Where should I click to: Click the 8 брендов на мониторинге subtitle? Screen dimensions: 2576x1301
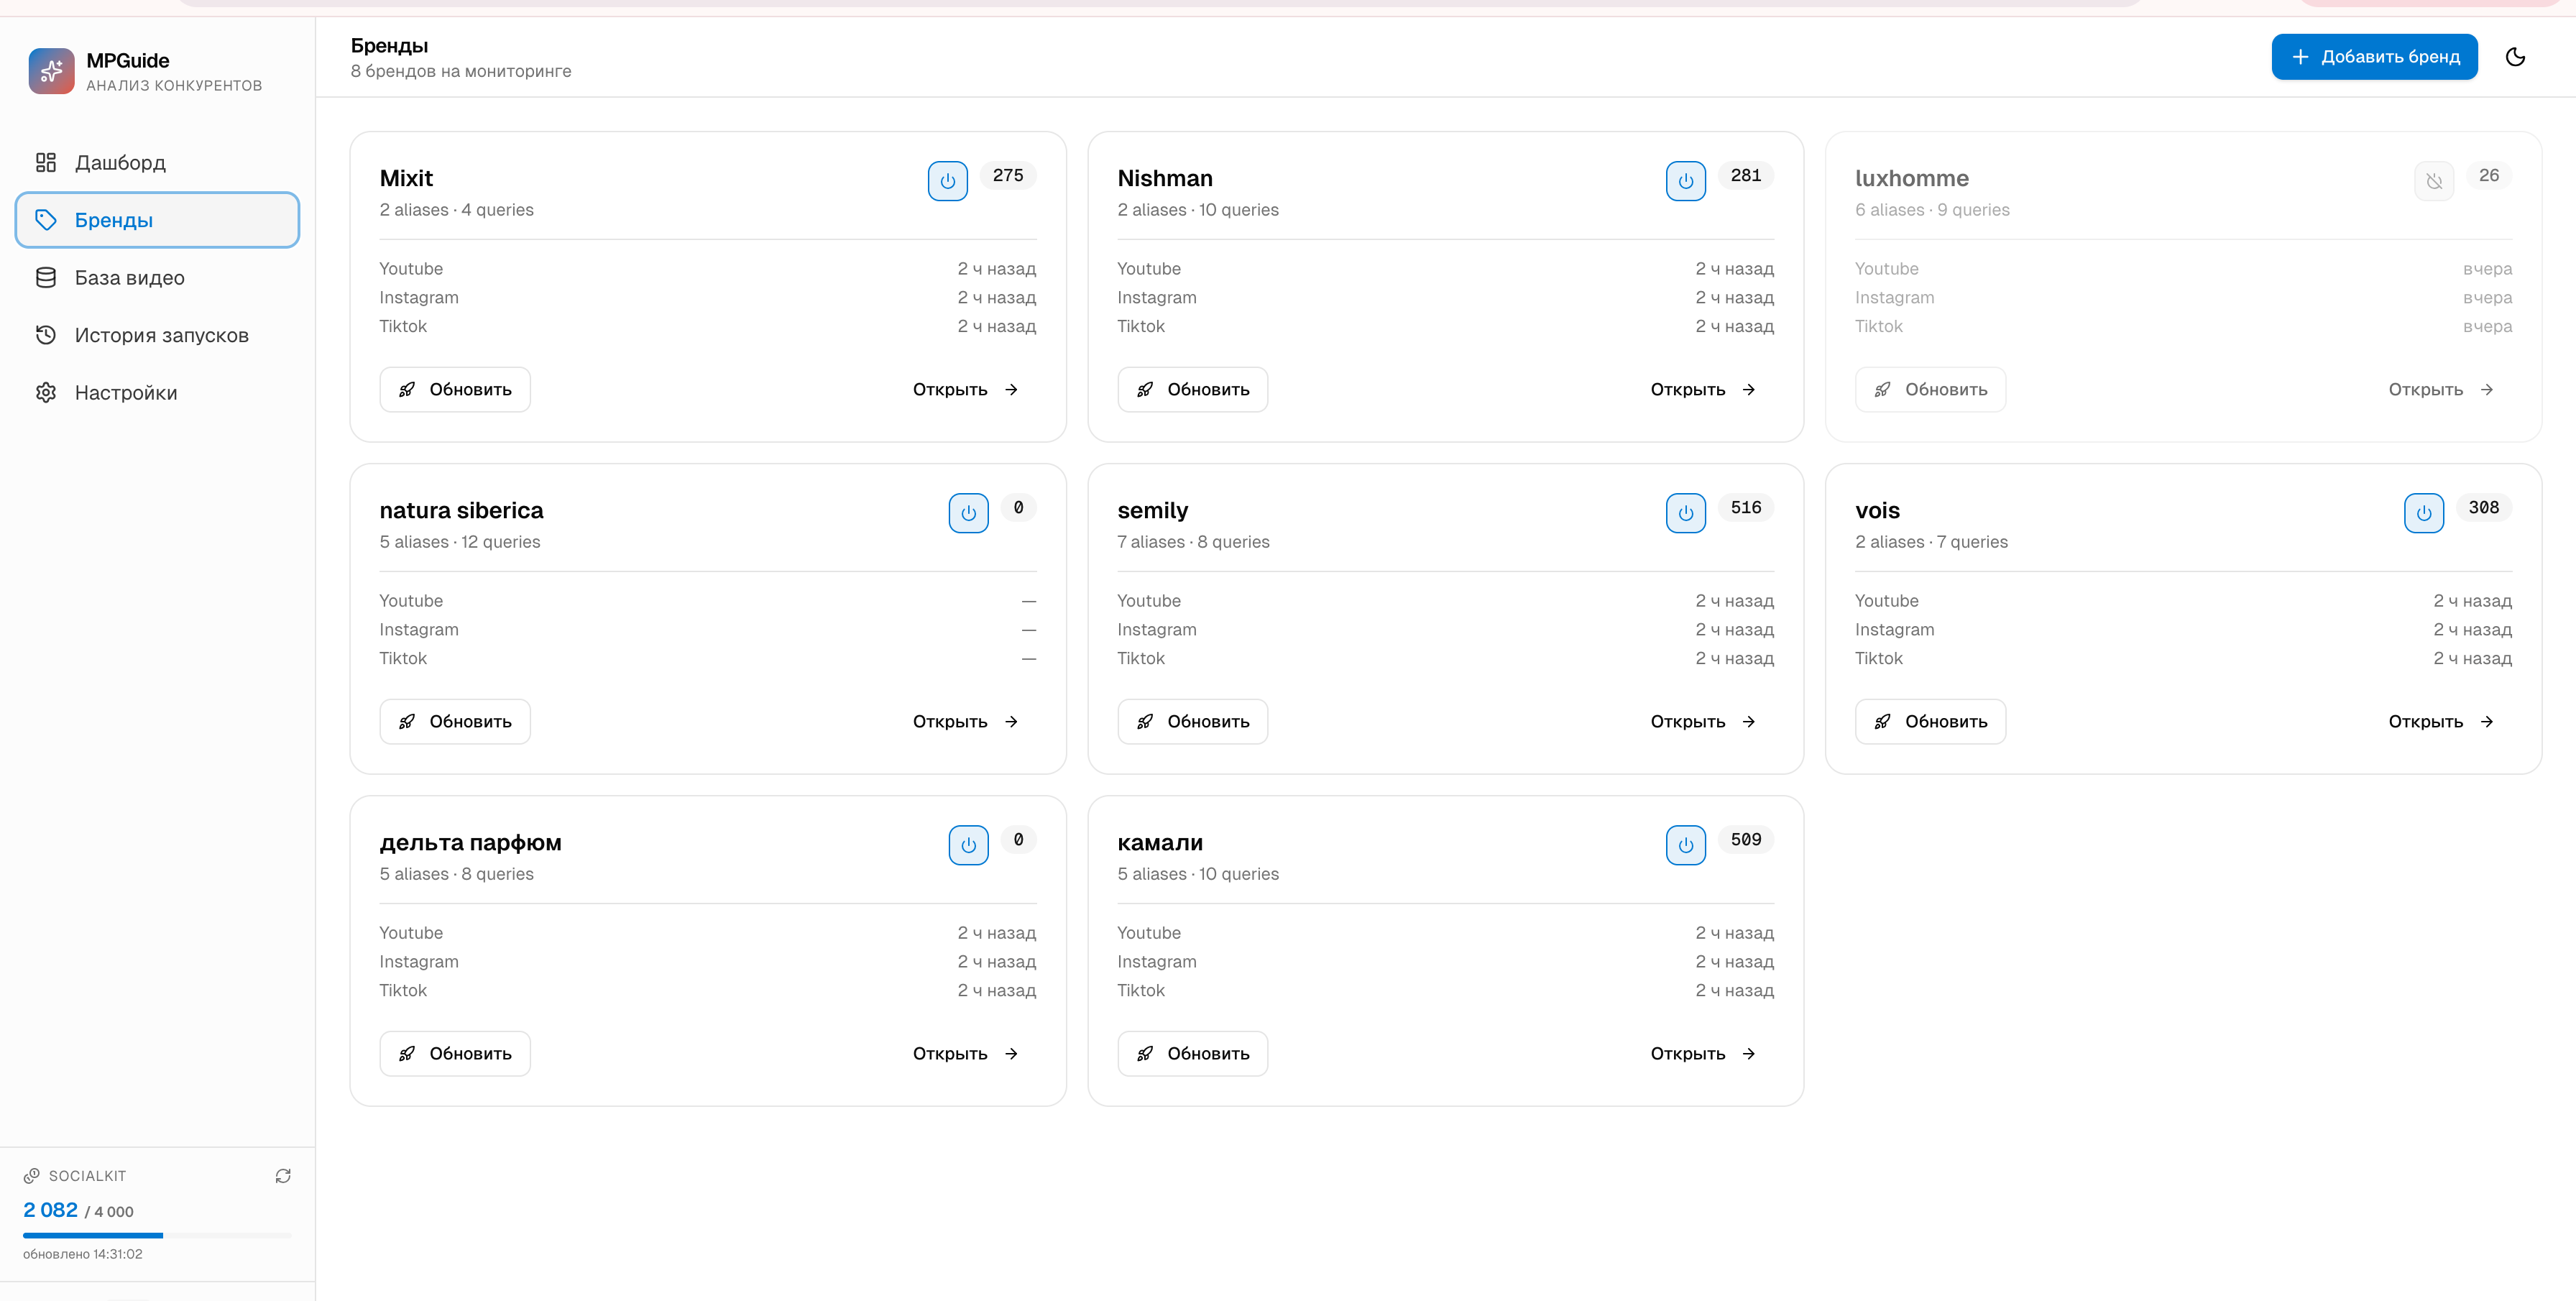[461, 71]
